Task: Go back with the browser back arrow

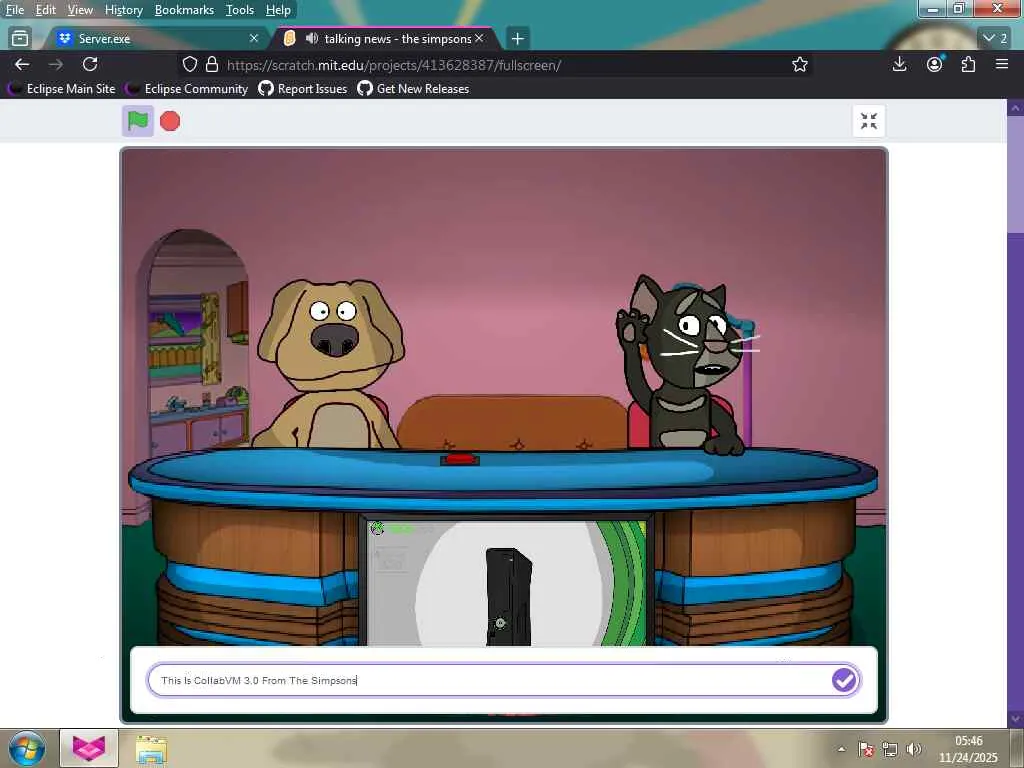Action: (x=22, y=64)
